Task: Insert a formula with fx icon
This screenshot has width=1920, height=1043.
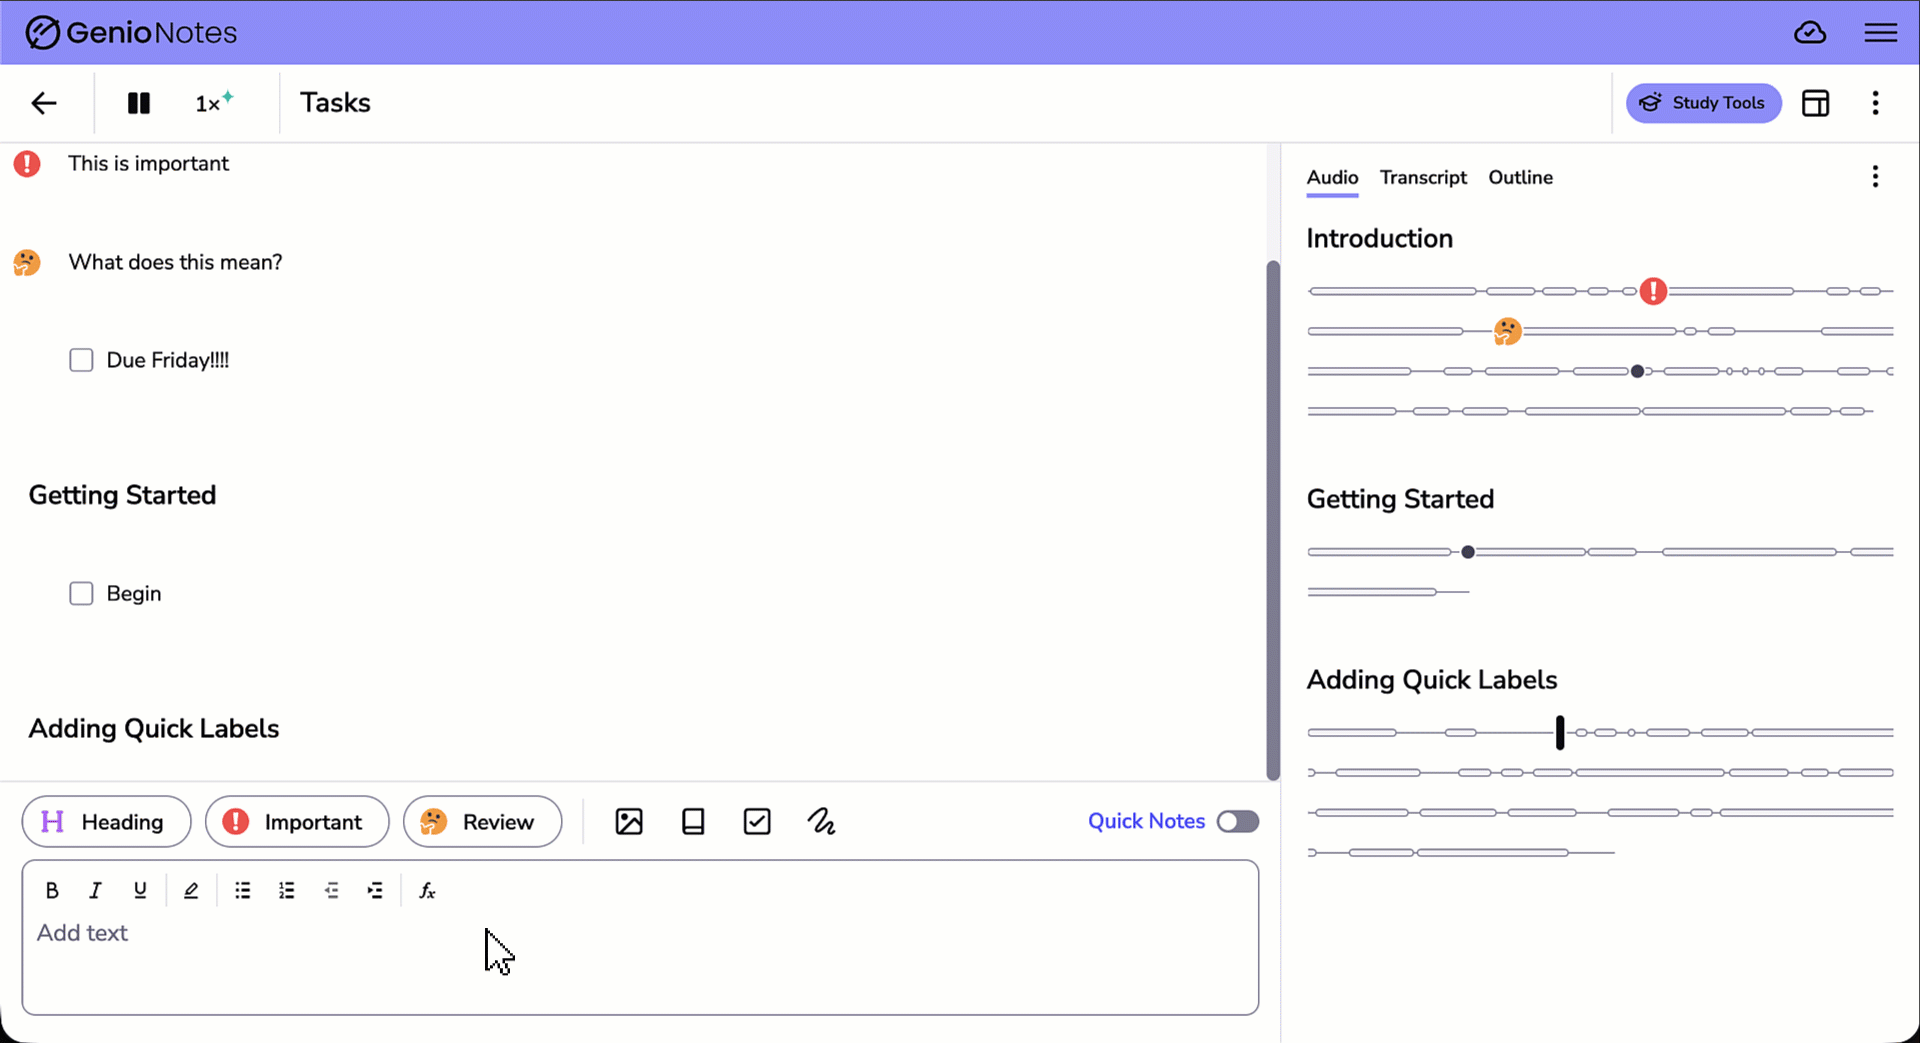Action: click(x=427, y=891)
